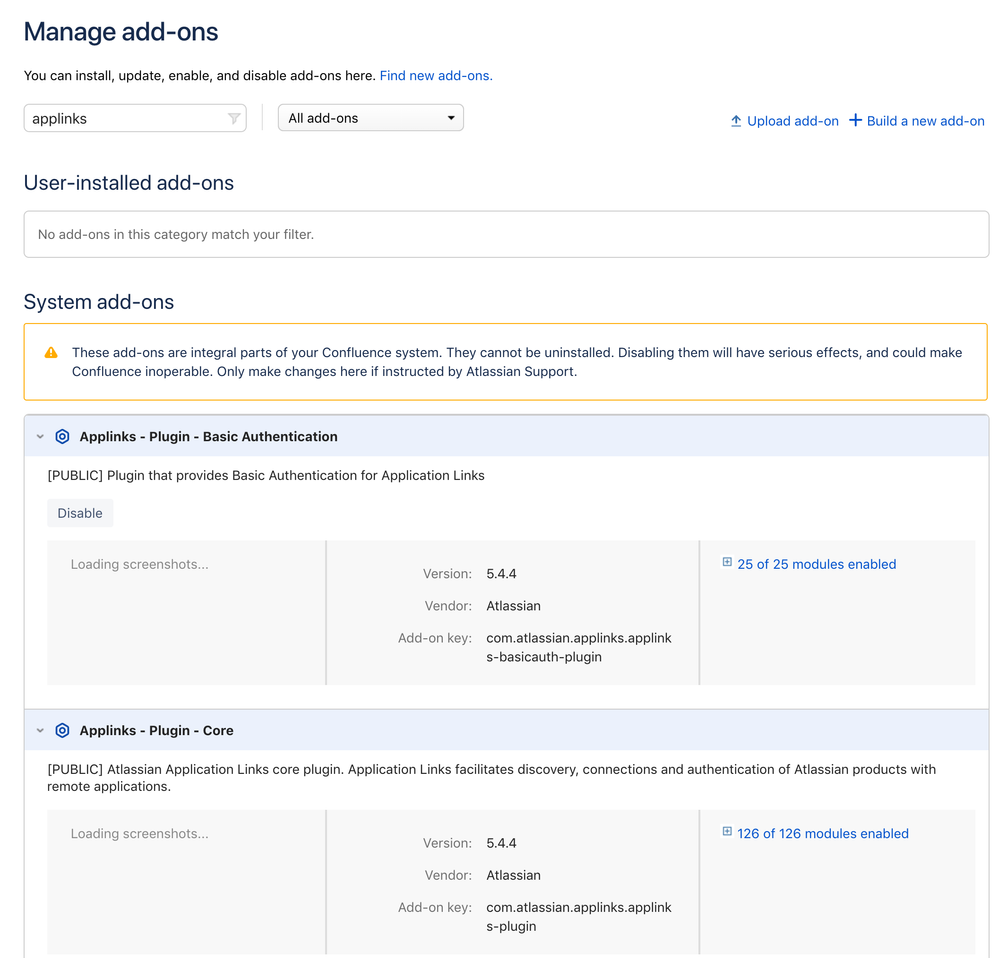Click the Applinks - Plugin - Core title
This screenshot has width=999, height=958.
(x=156, y=731)
